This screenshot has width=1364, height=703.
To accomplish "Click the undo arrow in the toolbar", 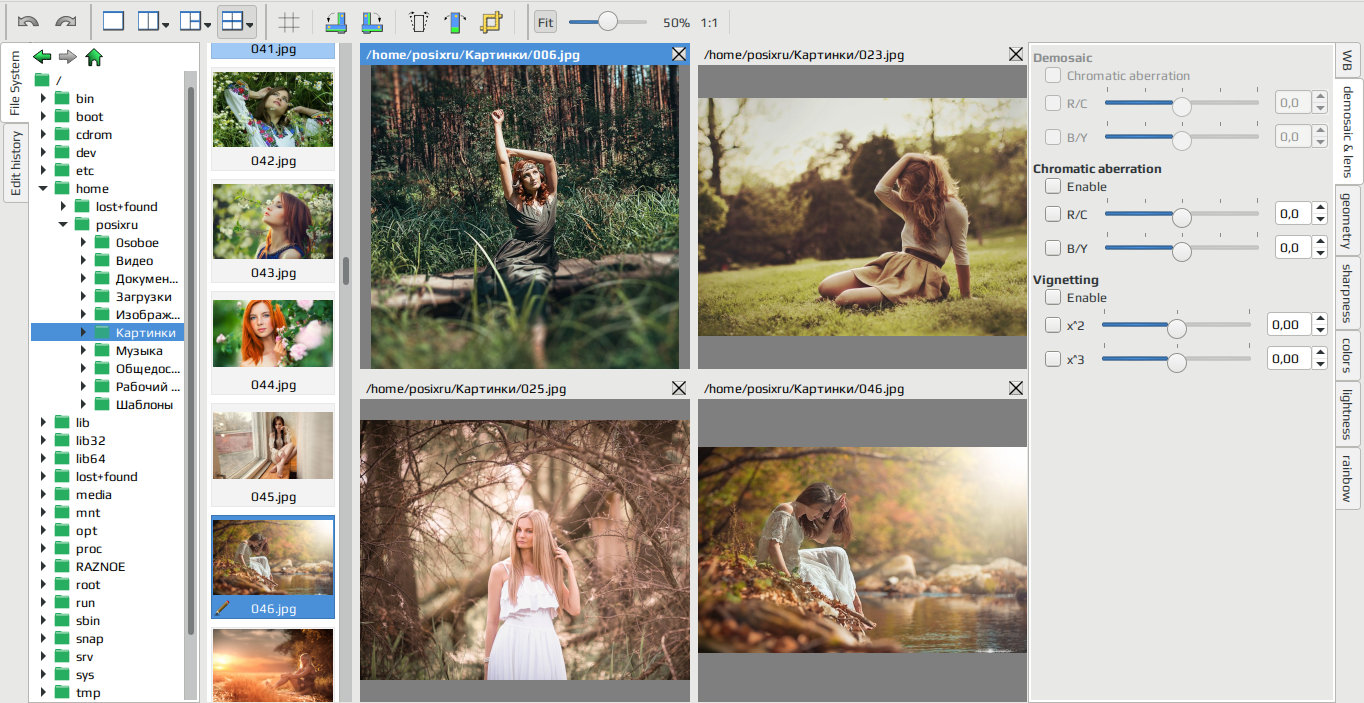I will pos(29,21).
